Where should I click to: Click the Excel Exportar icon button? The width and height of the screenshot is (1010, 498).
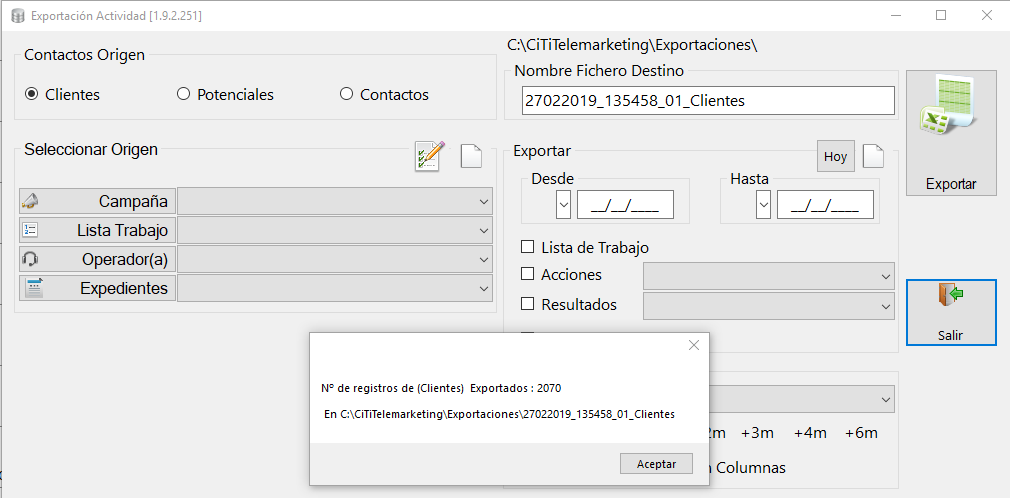(951, 132)
